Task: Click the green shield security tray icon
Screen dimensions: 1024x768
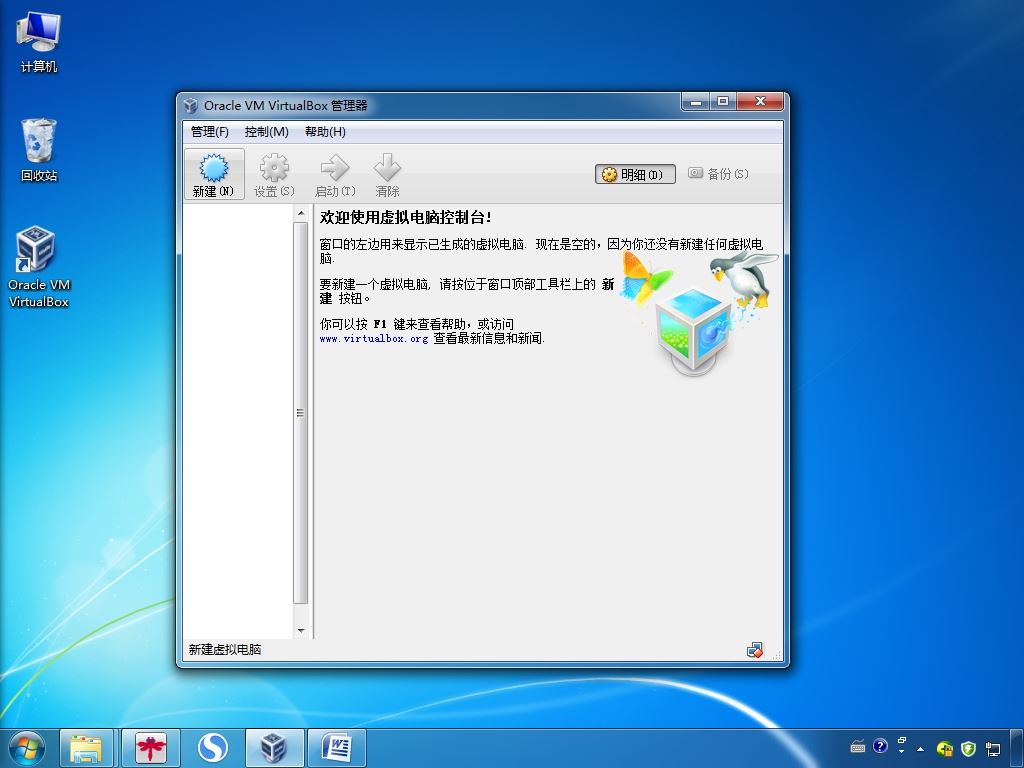Action: pos(968,748)
